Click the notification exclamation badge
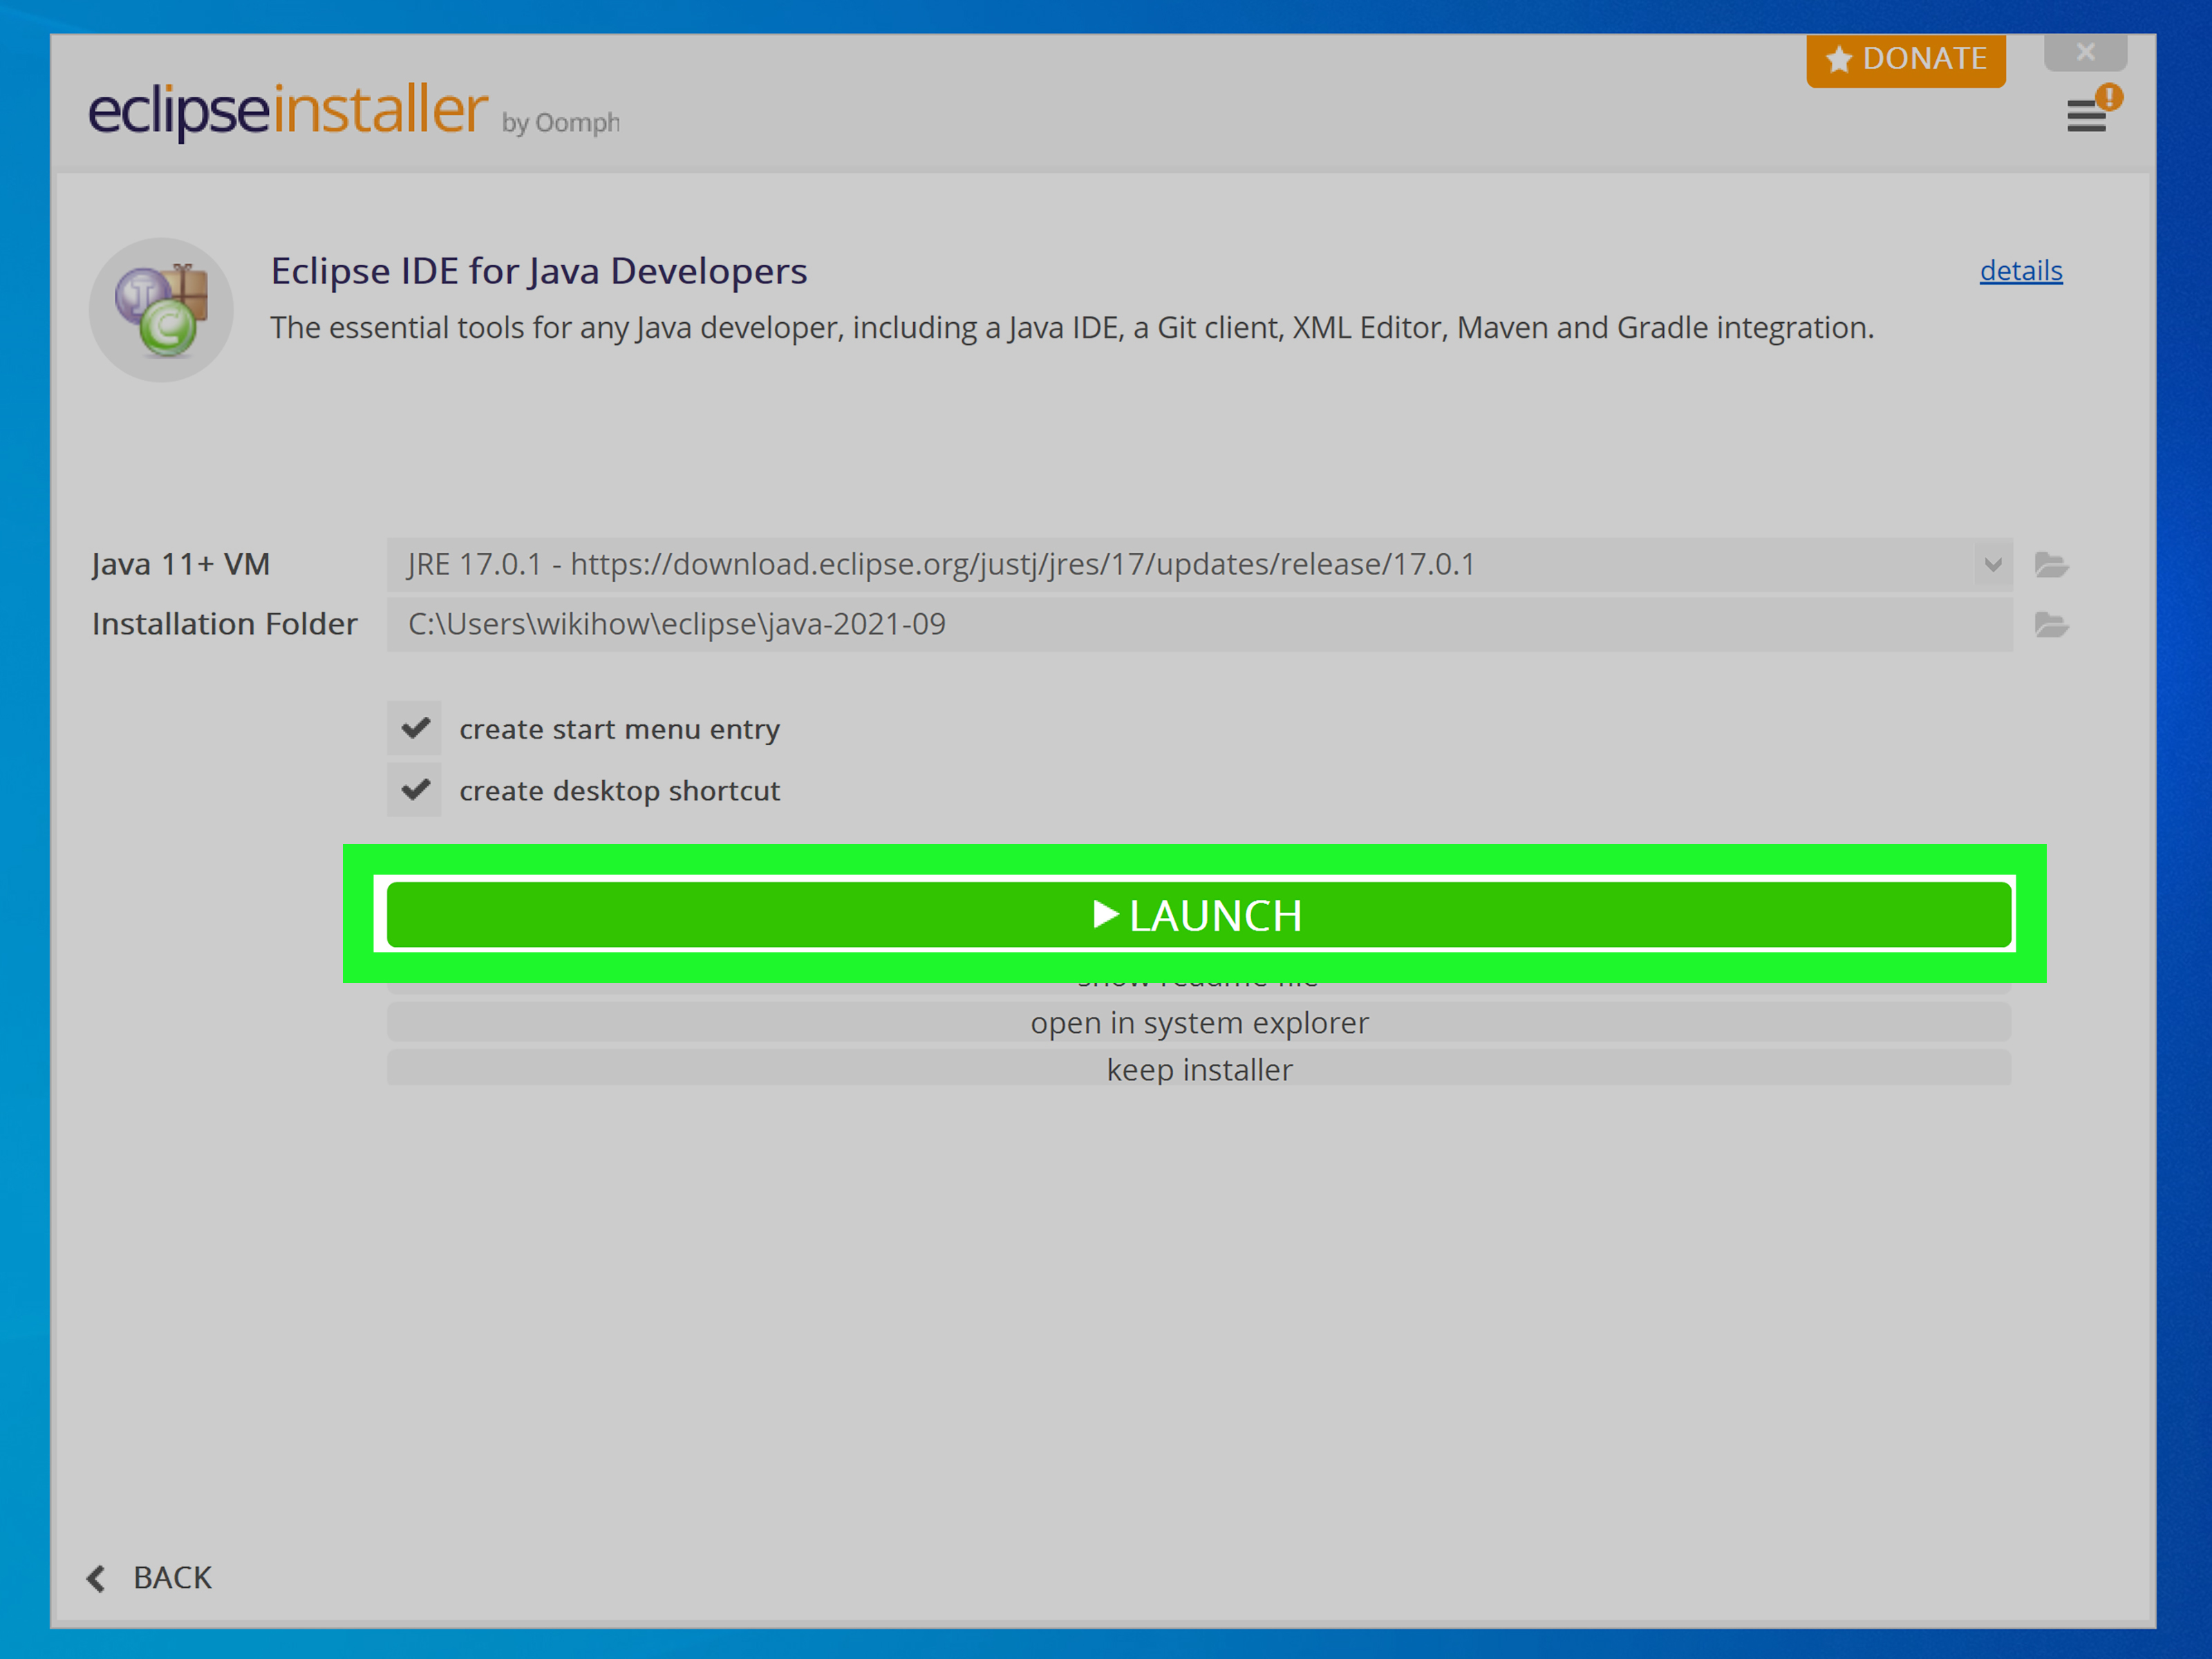Image resolution: width=2212 pixels, height=1659 pixels. [2110, 97]
